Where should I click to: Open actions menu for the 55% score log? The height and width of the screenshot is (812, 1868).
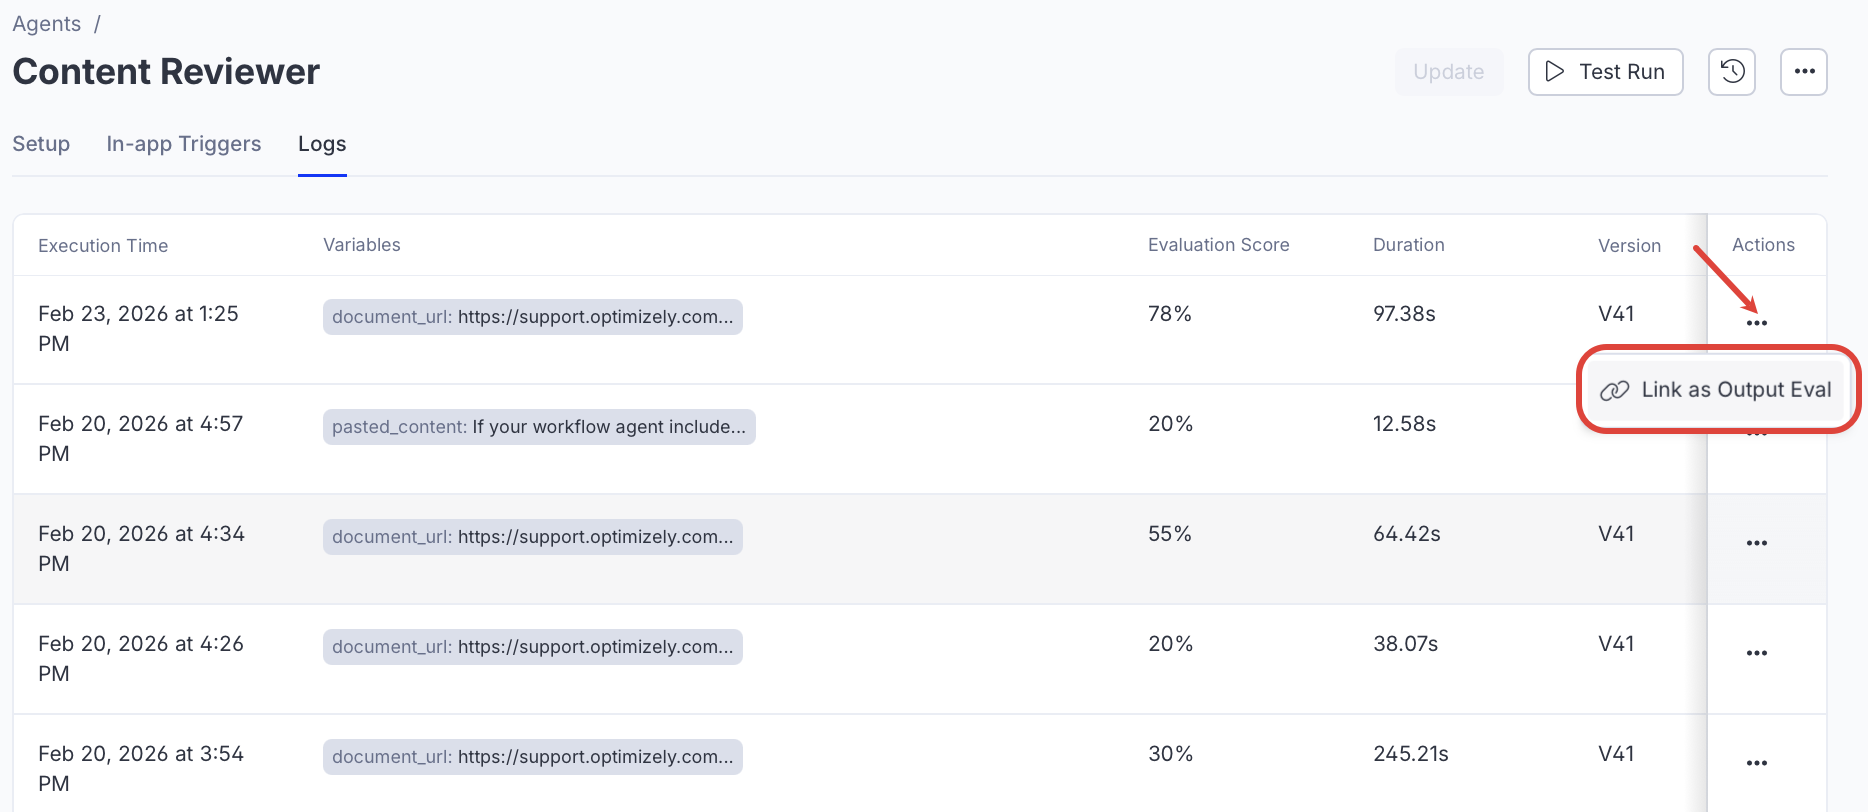click(x=1756, y=543)
